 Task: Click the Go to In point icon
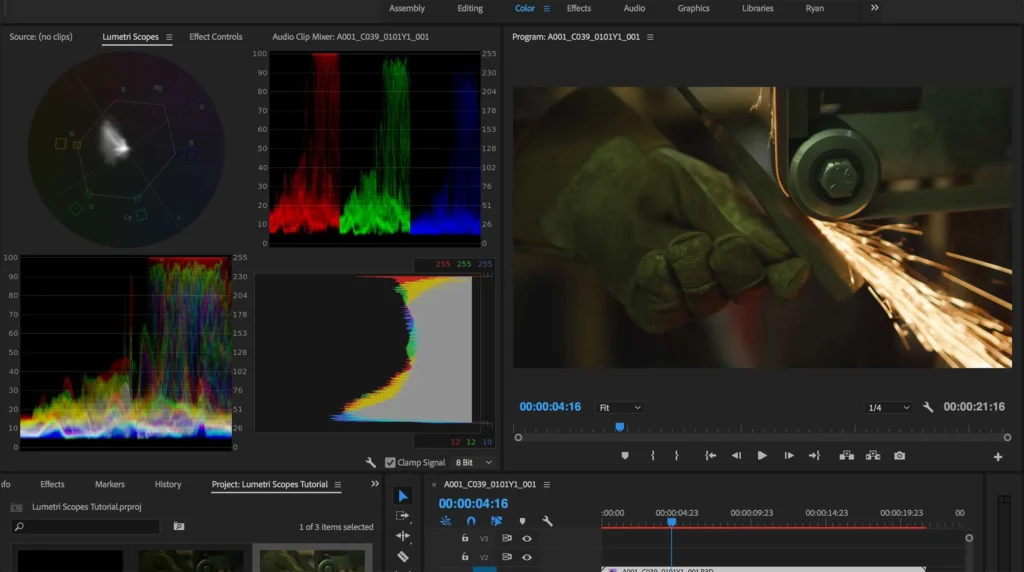click(x=711, y=456)
